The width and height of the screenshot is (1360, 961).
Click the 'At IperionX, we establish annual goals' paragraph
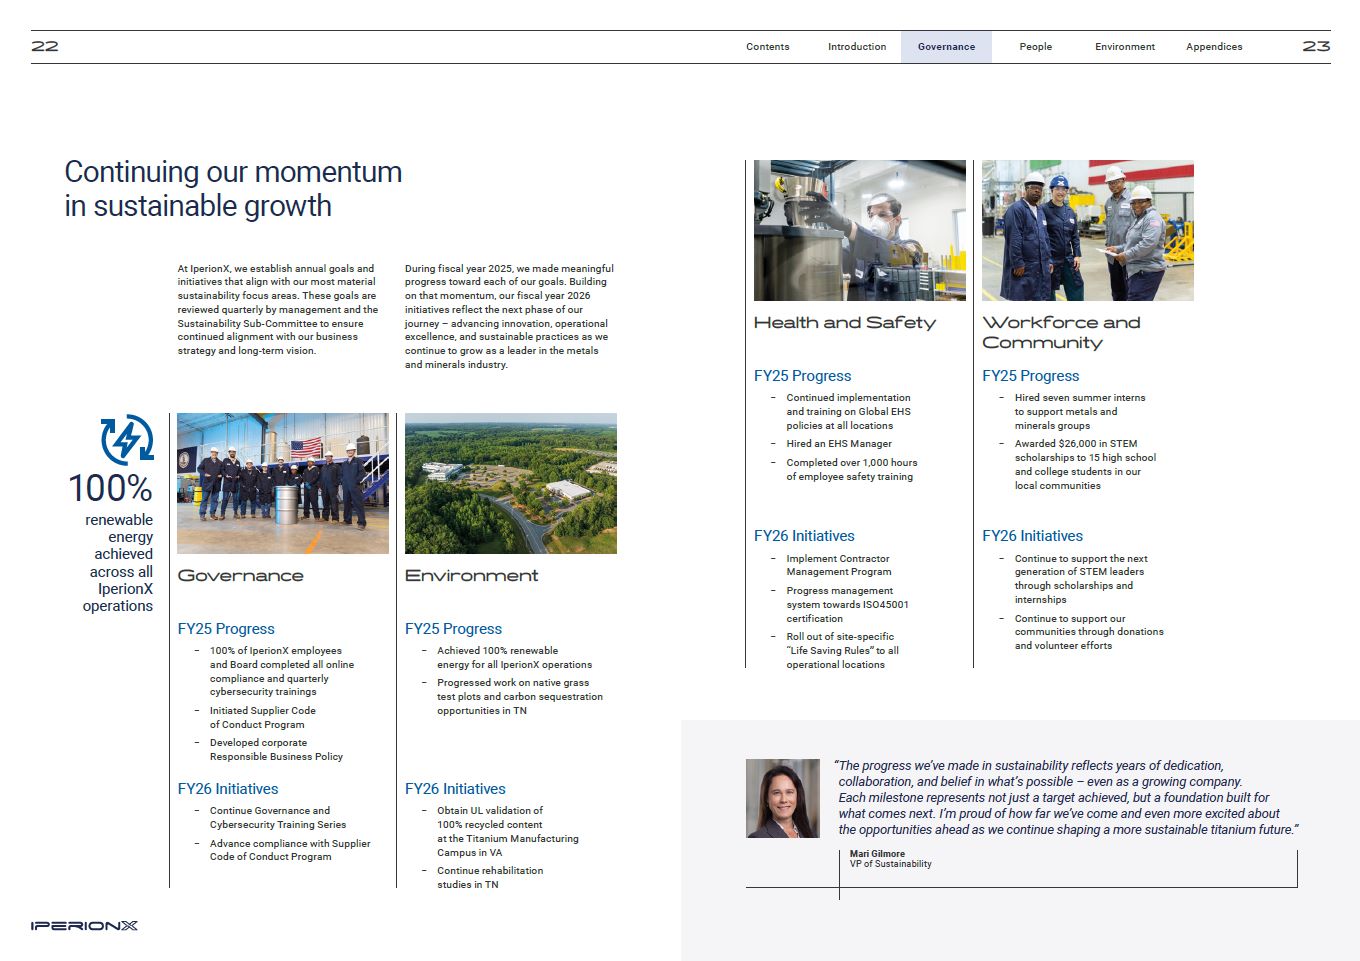(278, 310)
